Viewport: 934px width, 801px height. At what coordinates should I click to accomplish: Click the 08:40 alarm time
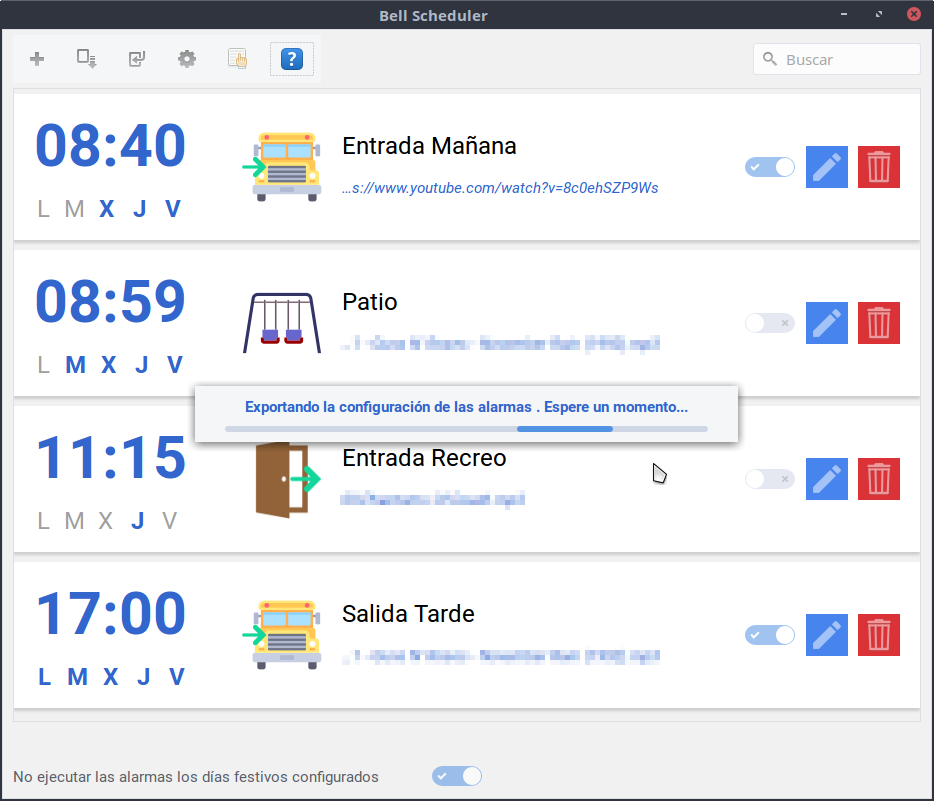click(110, 146)
